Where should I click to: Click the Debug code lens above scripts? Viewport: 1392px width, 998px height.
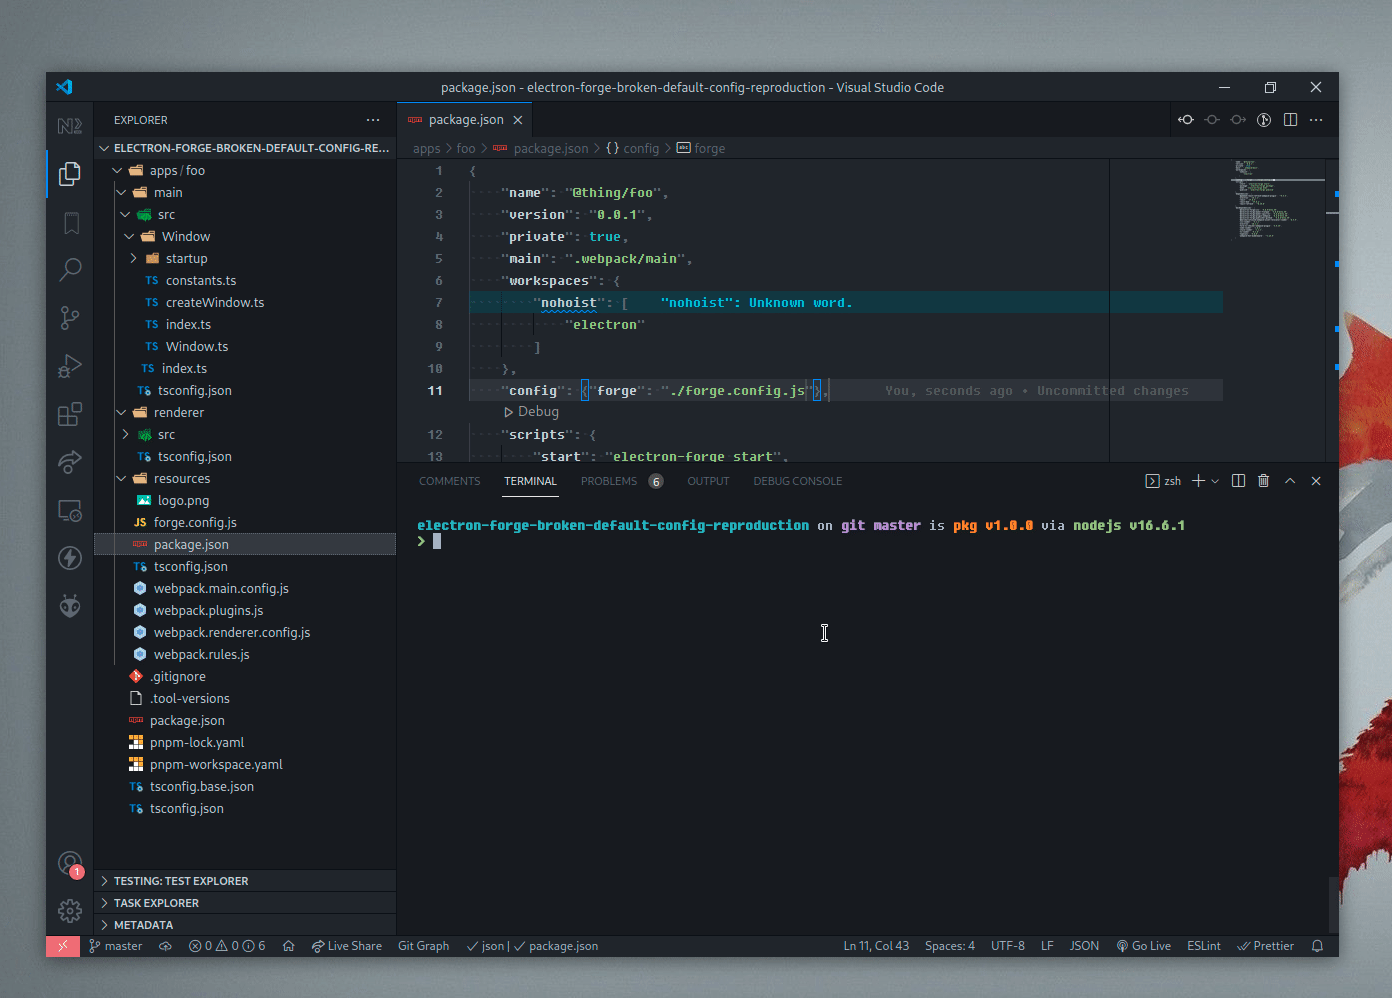click(x=531, y=411)
